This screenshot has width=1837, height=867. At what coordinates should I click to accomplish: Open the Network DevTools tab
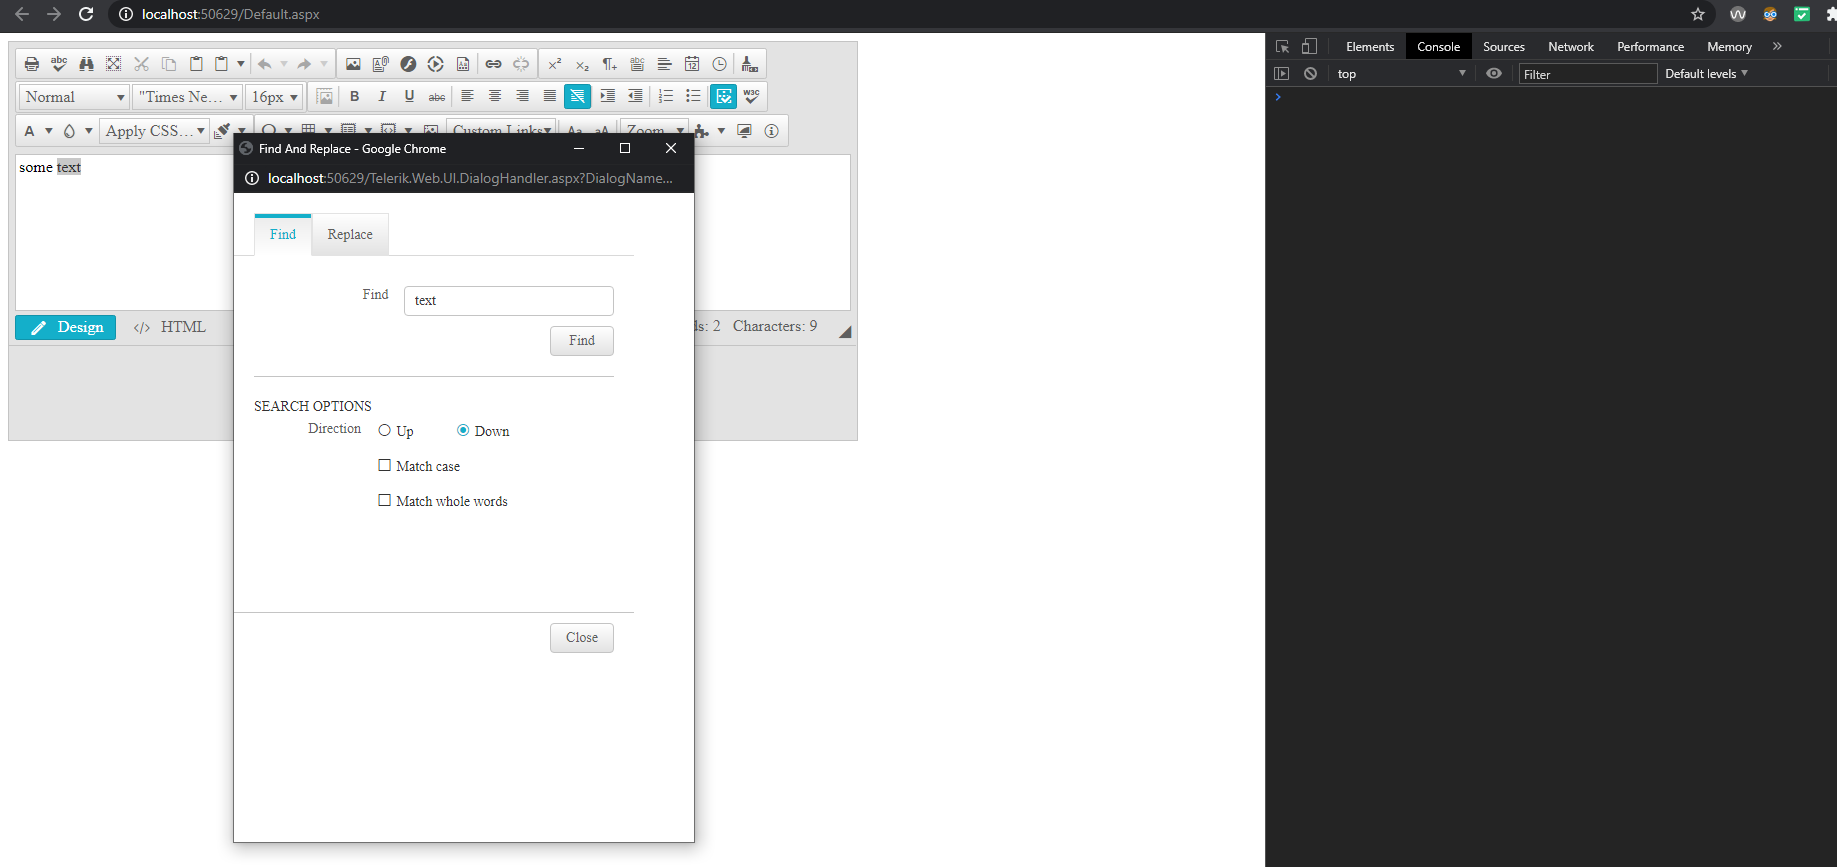tap(1571, 47)
